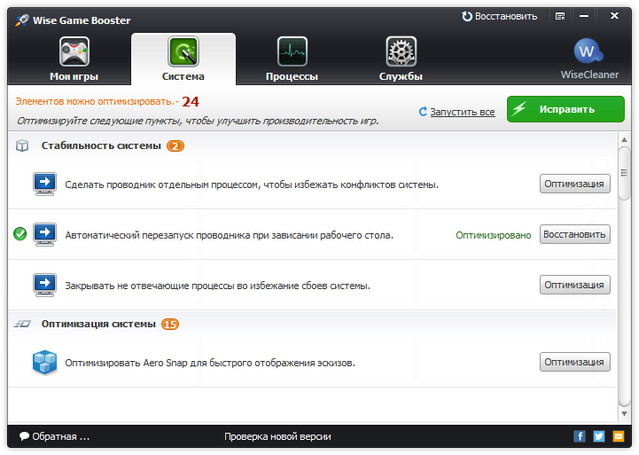Click the Aero Snap cube icon
This screenshot has height=455, width=639.
click(x=45, y=361)
